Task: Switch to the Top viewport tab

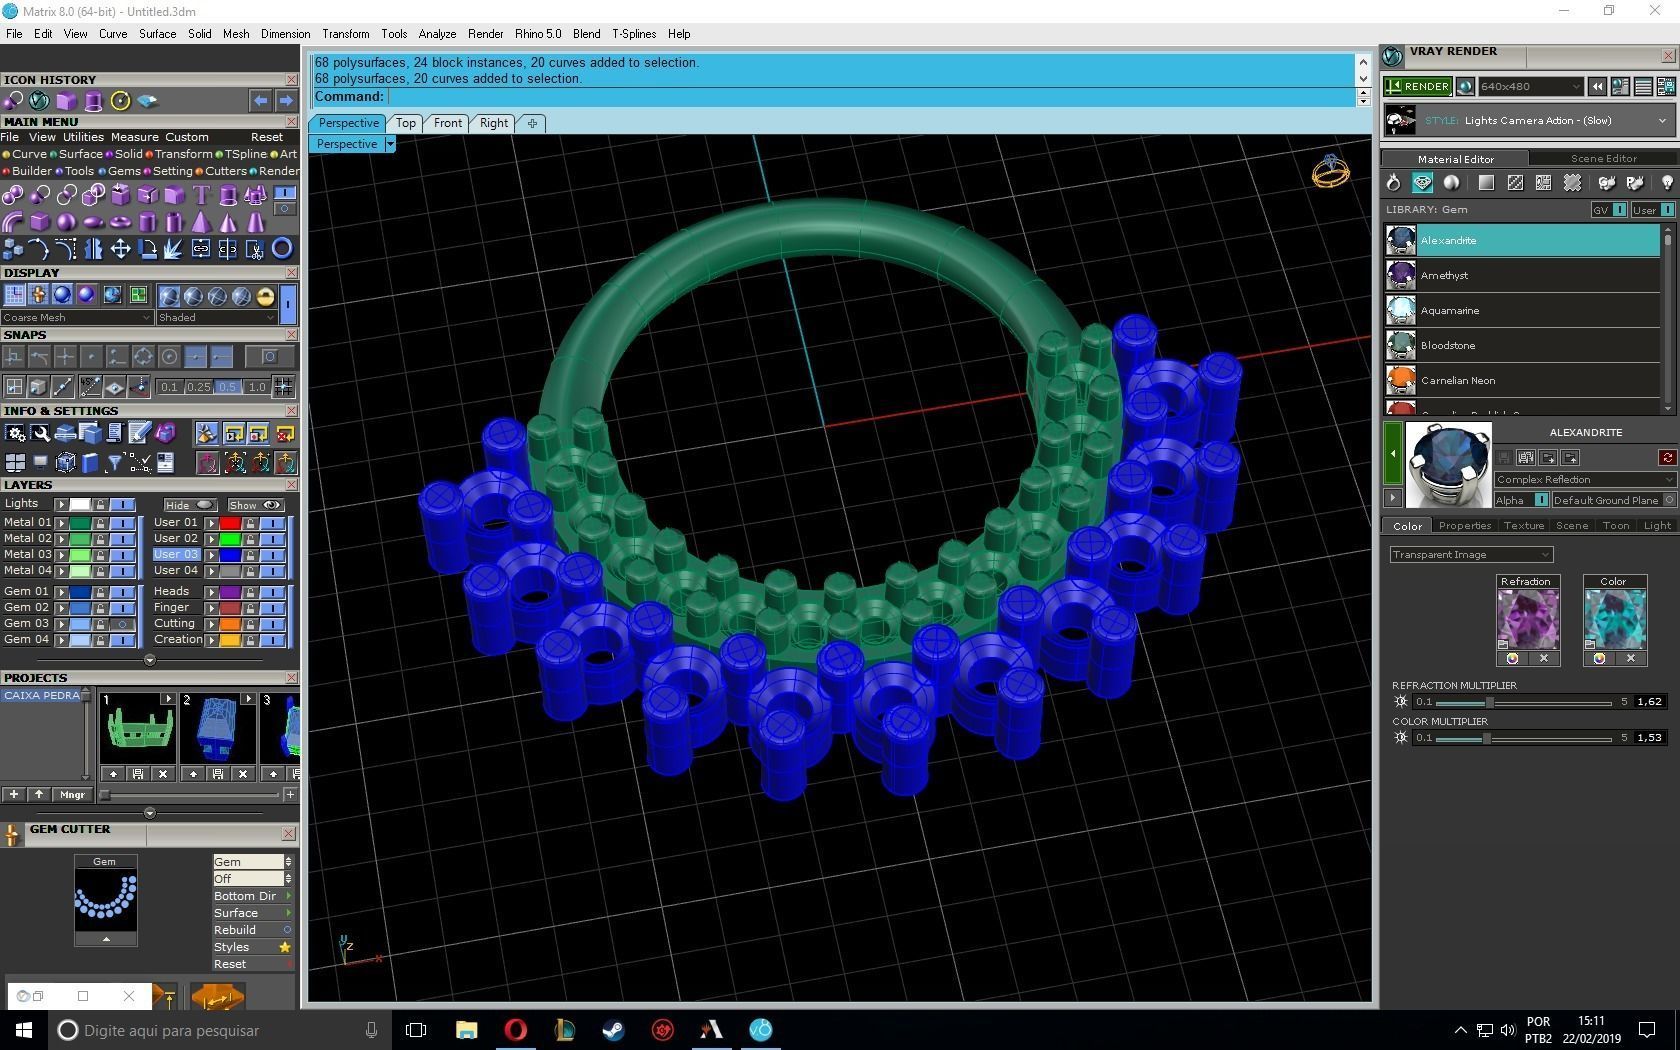Action: (405, 123)
